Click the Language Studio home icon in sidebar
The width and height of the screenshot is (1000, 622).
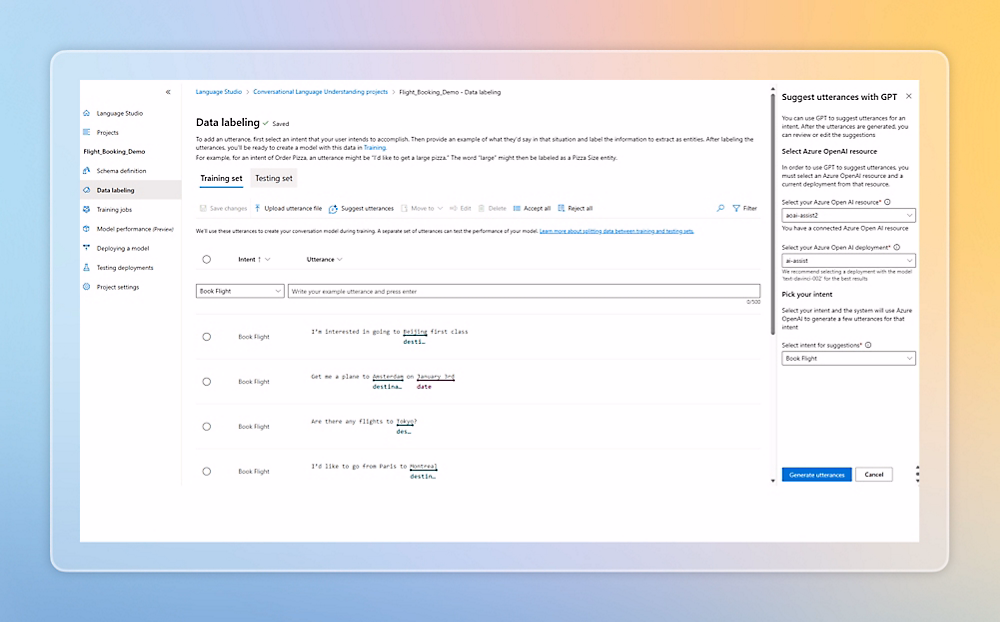[x=86, y=113]
